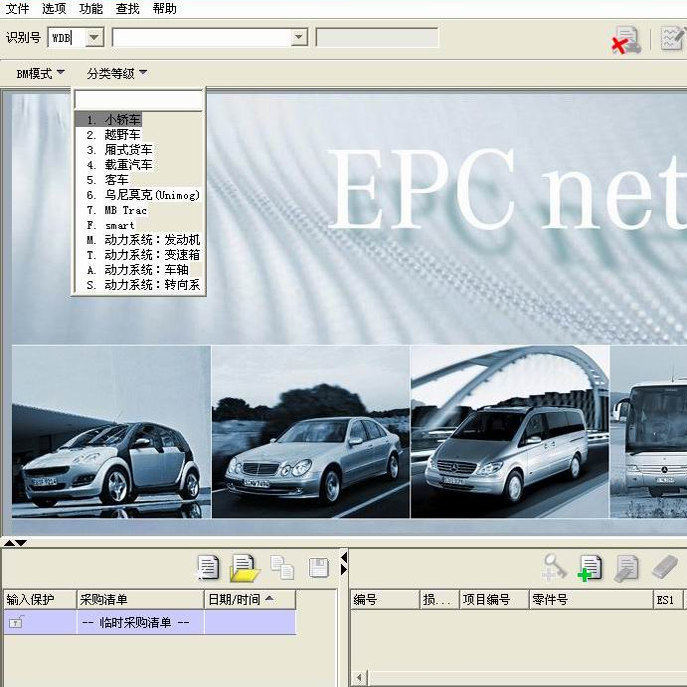Sort by 日期/时间 column header
The width and height of the screenshot is (687, 687).
(250, 599)
